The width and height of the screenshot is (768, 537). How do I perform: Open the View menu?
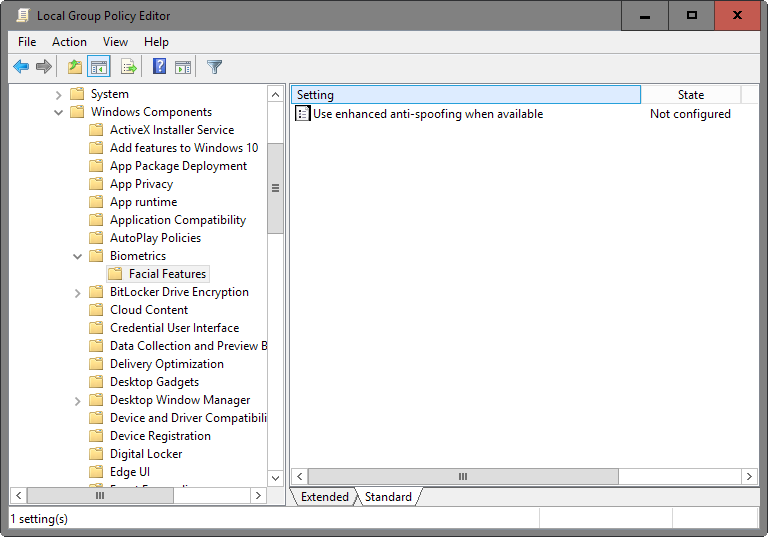coord(115,42)
